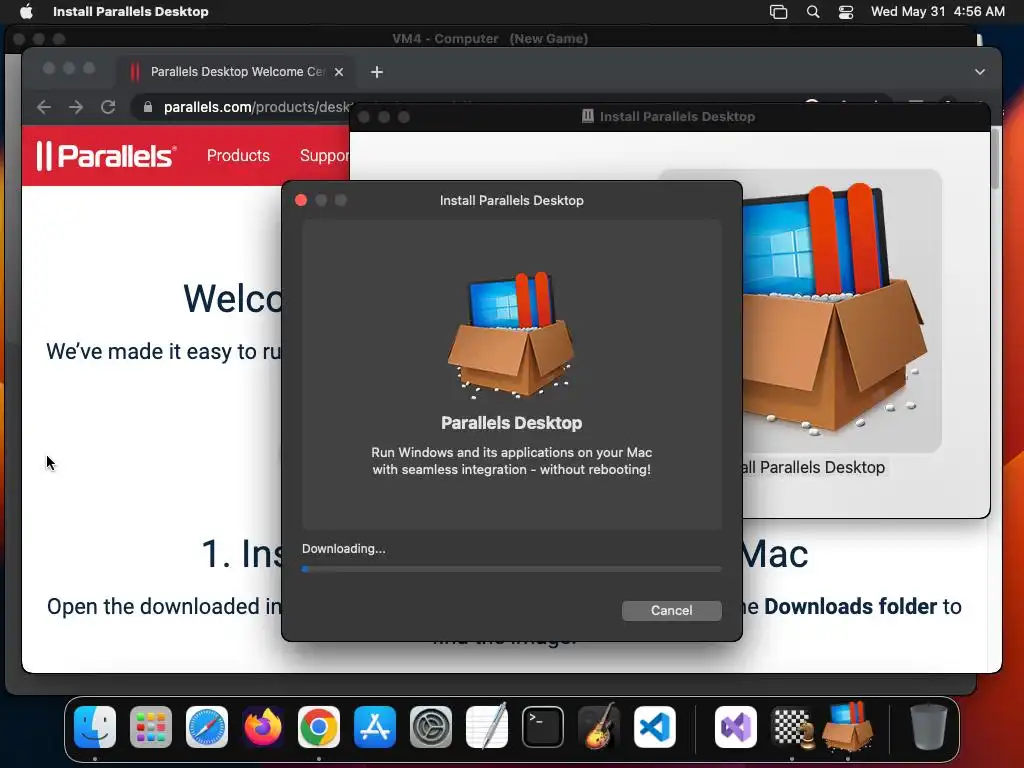1024x768 pixels.
Task: Click the Parallels Desktop box icon in installer dialog
Action: tap(511, 334)
